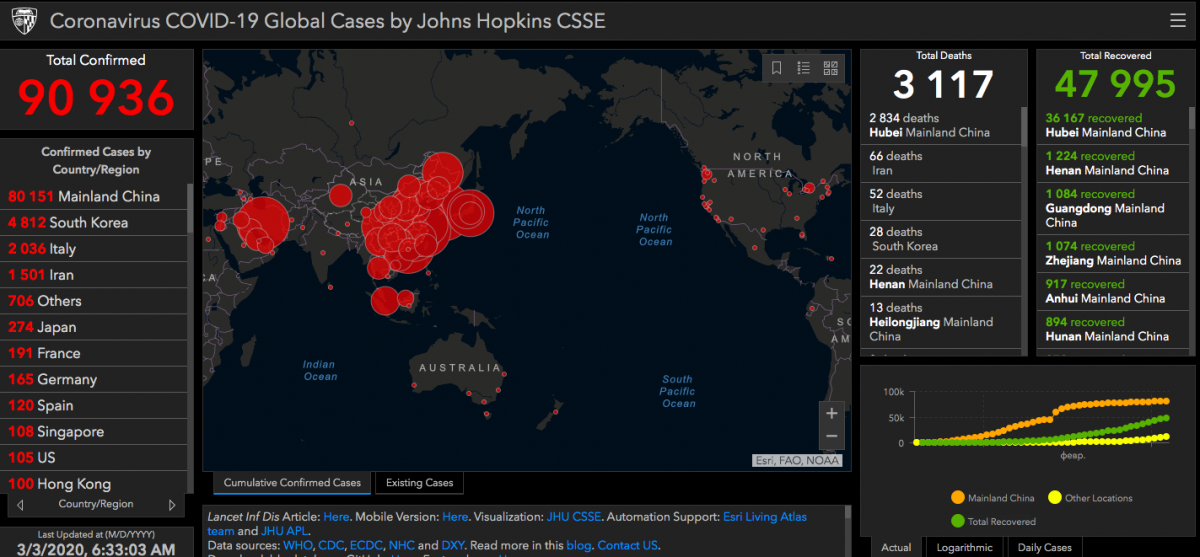
Task: Zoom out on the map with minus button
Action: point(831,437)
